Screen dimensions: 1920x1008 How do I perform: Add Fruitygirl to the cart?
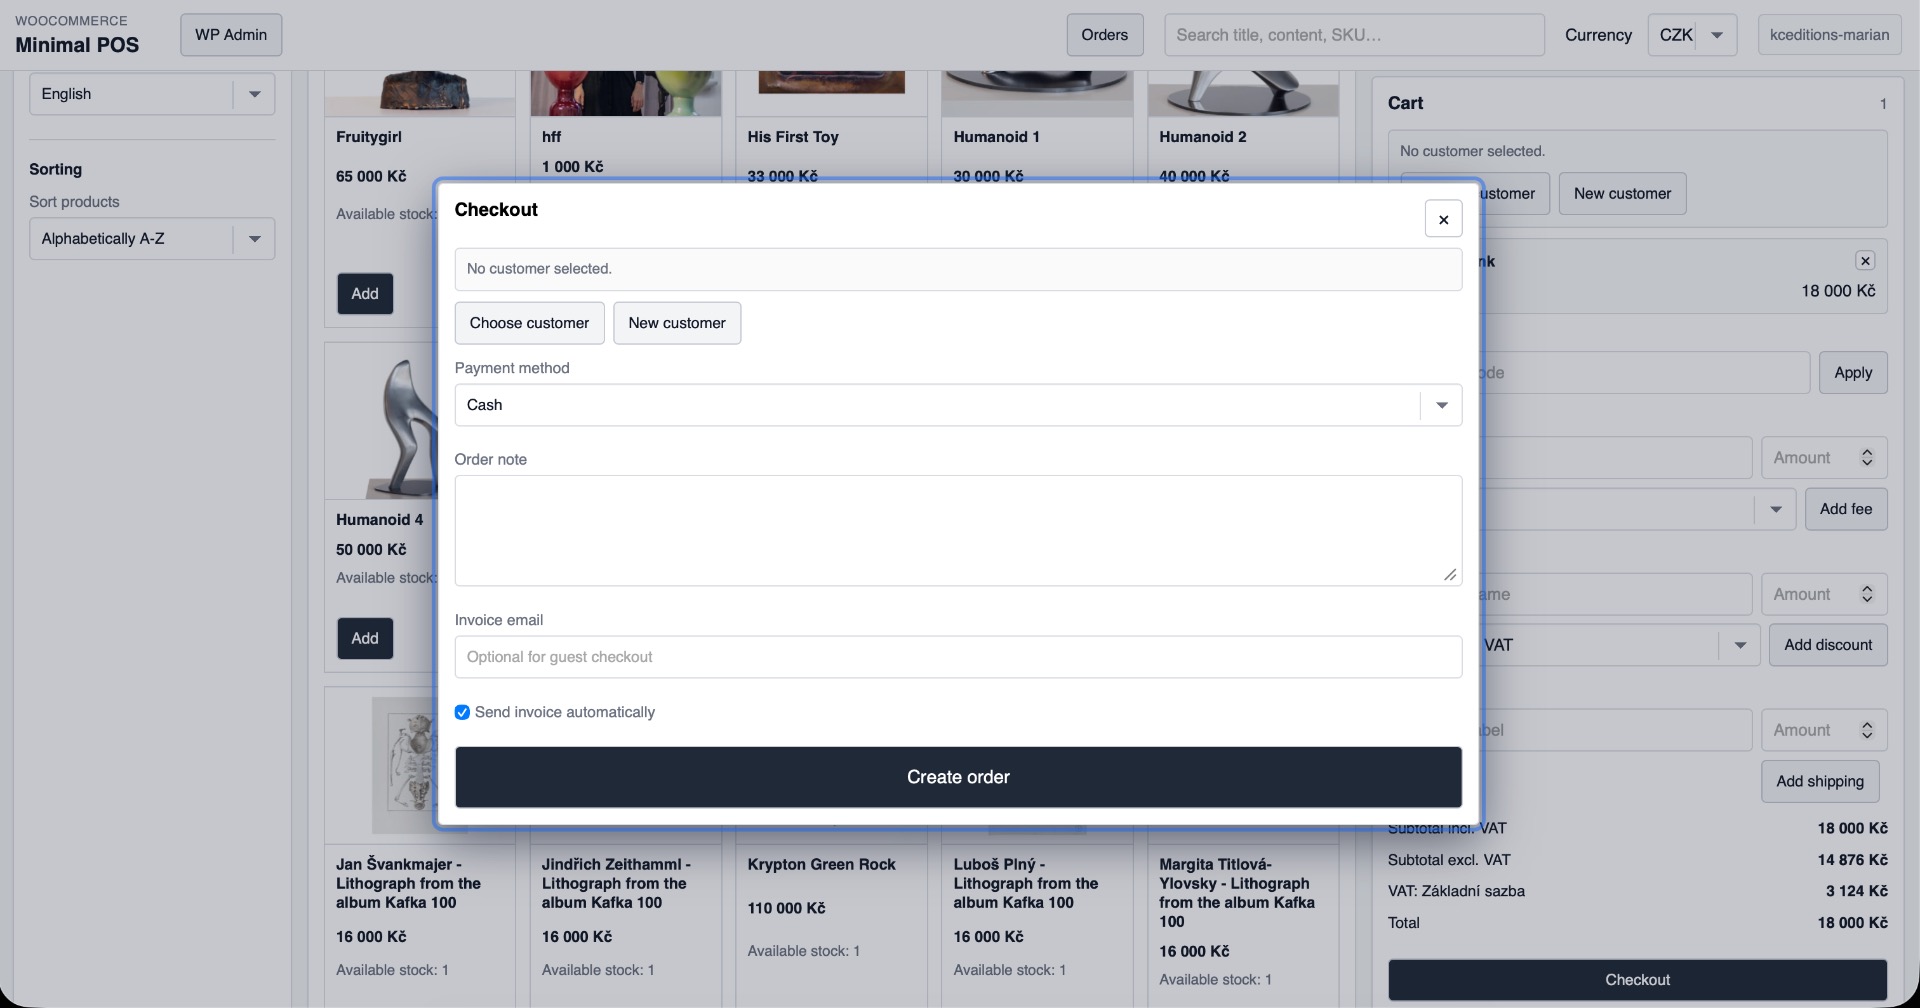click(x=365, y=294)
